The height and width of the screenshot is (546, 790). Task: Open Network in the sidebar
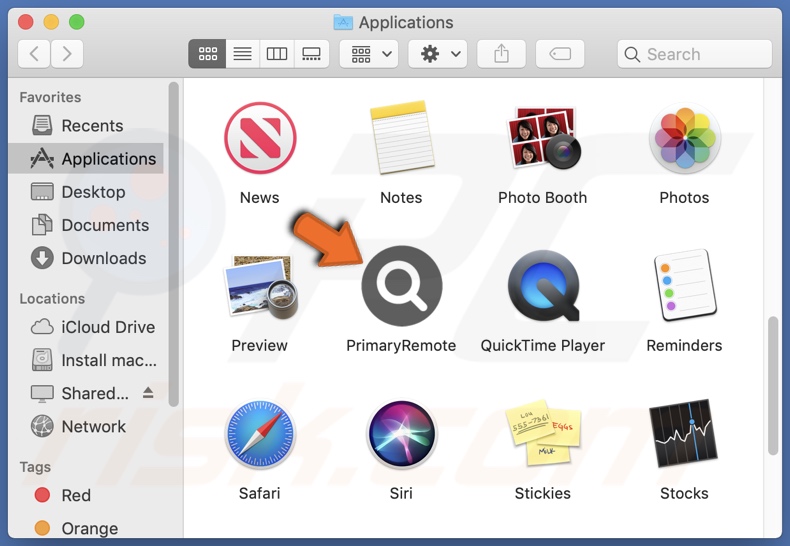[86, 427]
